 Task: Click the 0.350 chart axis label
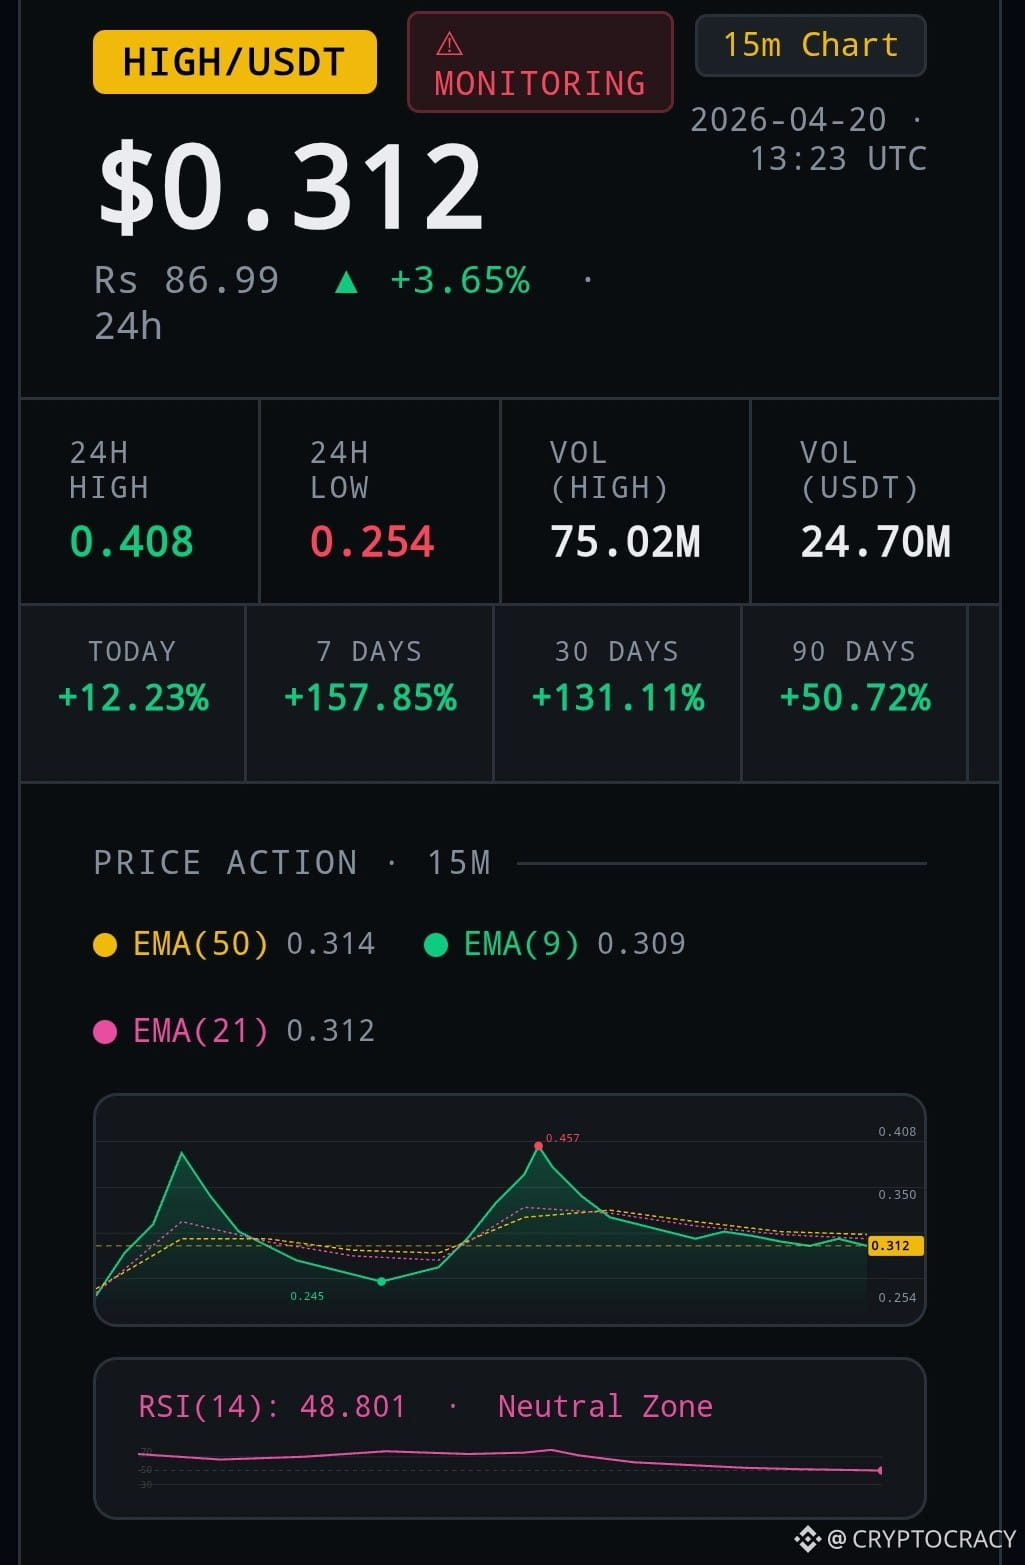pyautogui.click(x=897, y=1195)
